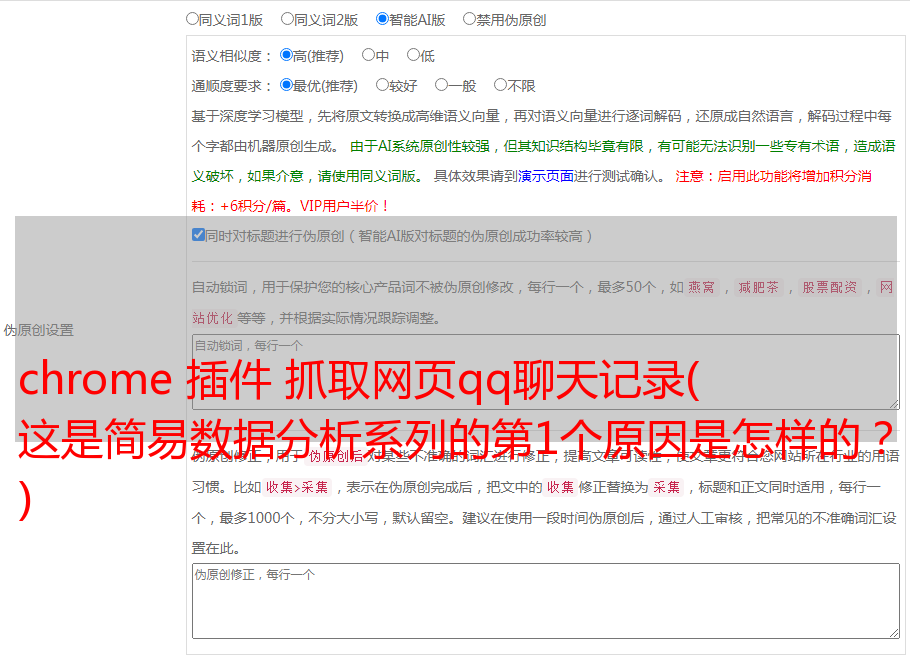The height and width of the screenshot is (658, 911).
Task: Set 语义相似度 to 高(推荐)
Action: (286, 55)
